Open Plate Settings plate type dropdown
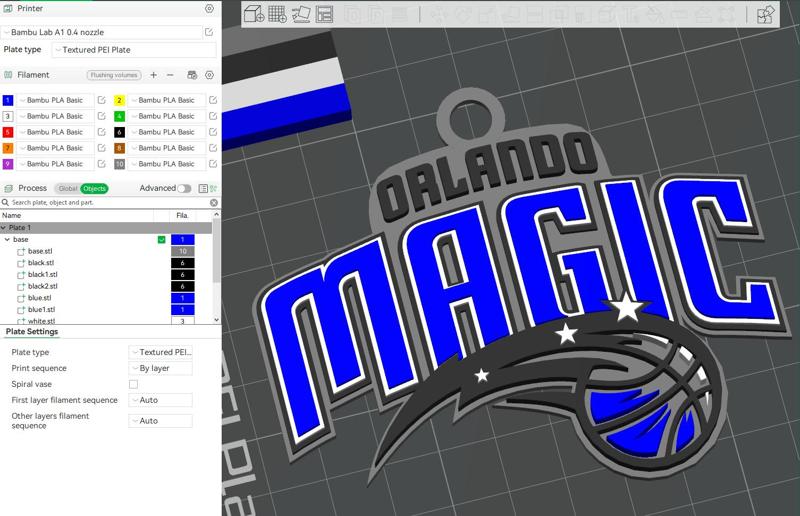Image resolution: width=800 pixels, height=516 pixels. click(x=161, y=352)
